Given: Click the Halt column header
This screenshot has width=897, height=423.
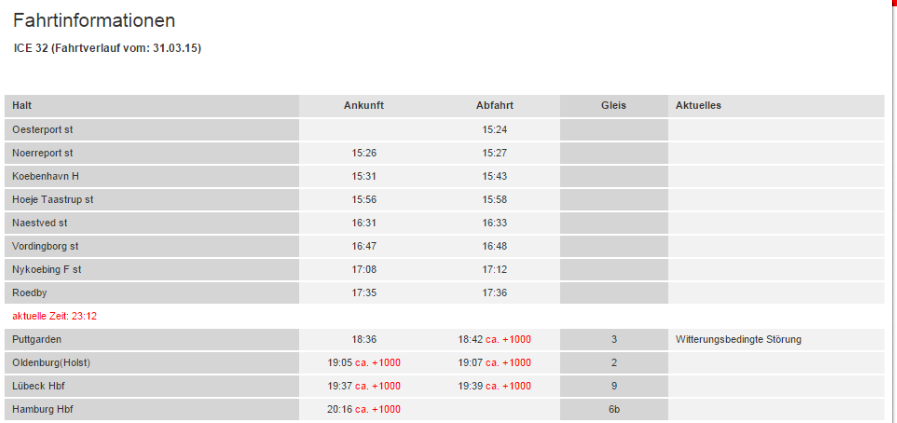Looking at the screenshot, I should 20,106.
